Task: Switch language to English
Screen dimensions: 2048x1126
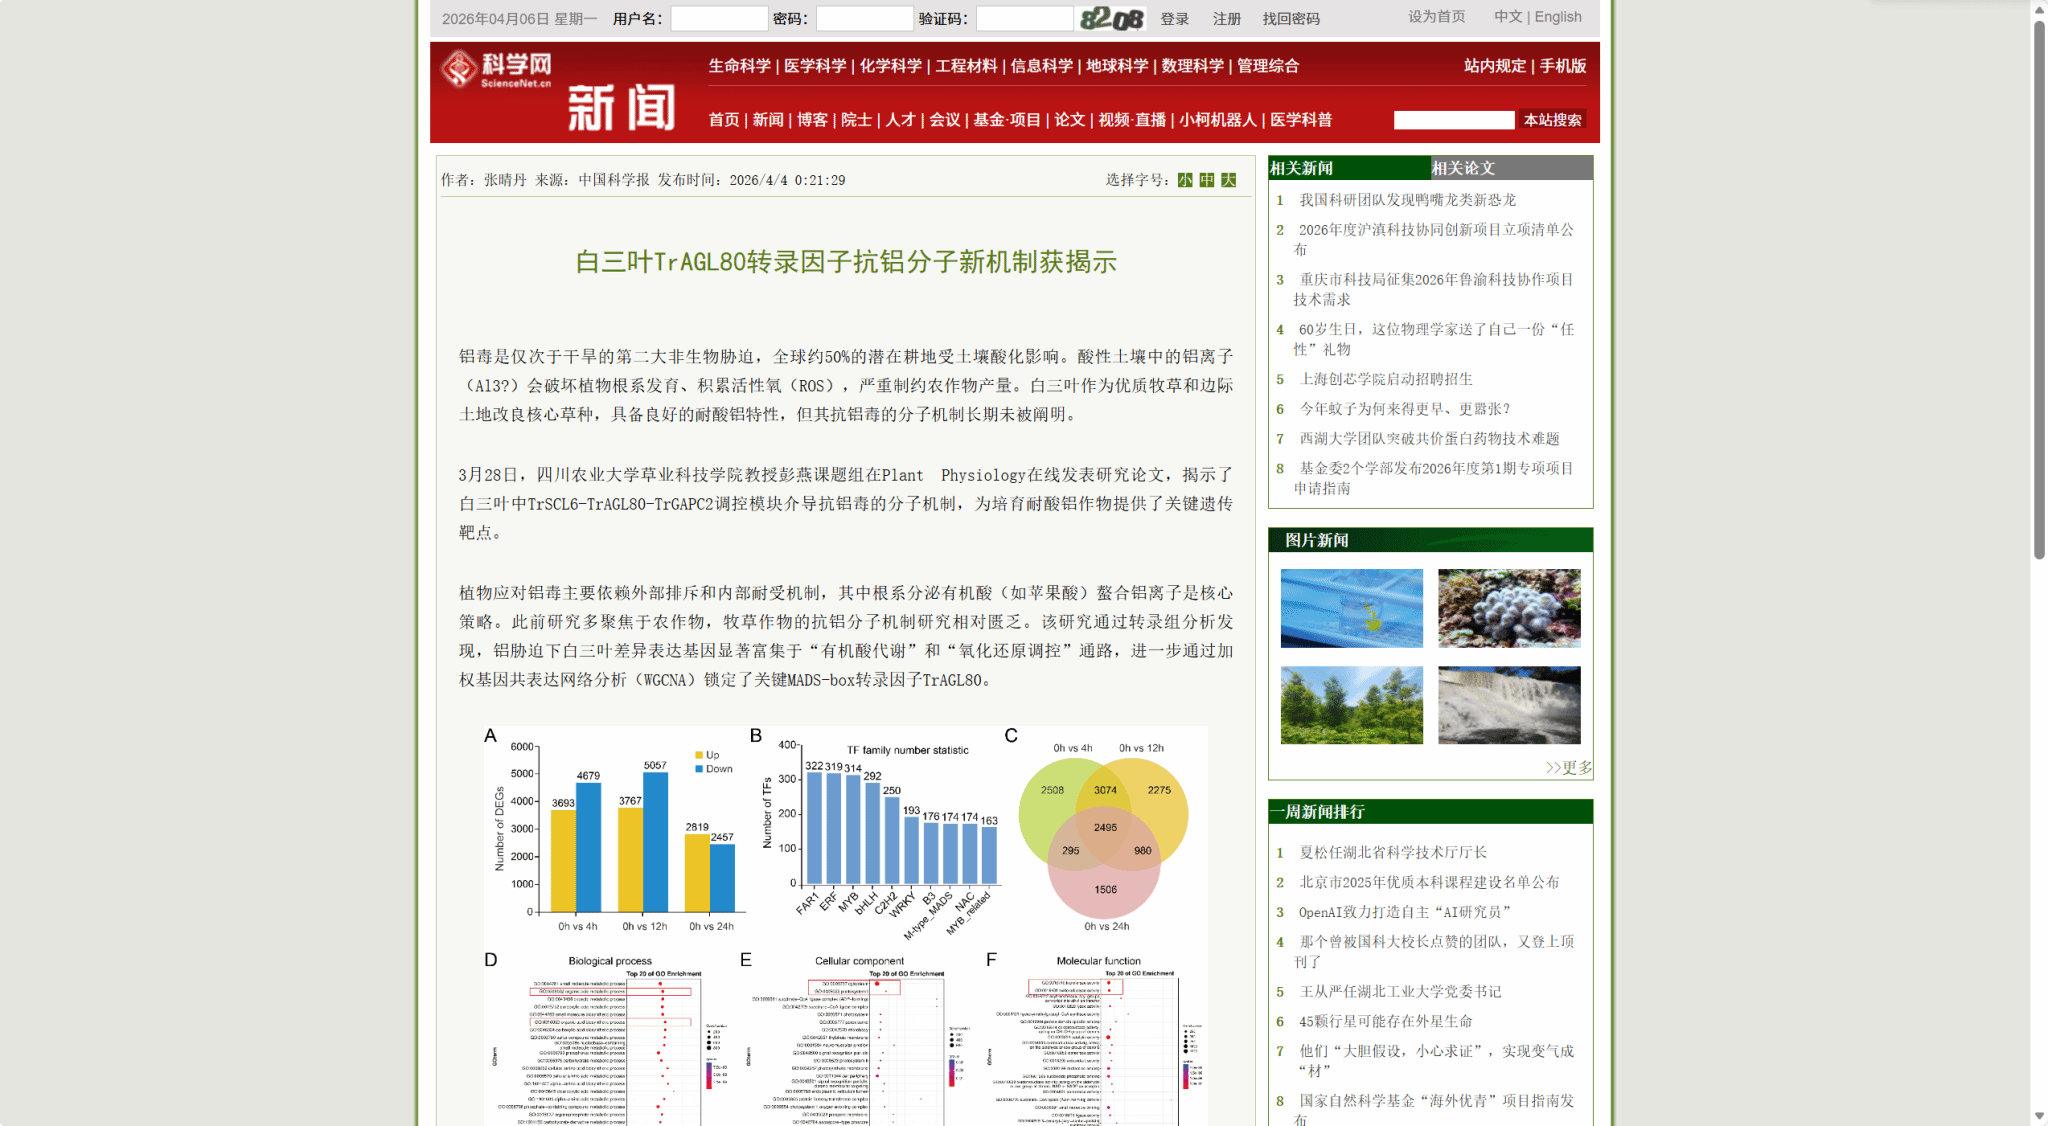Action: tap(1558, 17)
